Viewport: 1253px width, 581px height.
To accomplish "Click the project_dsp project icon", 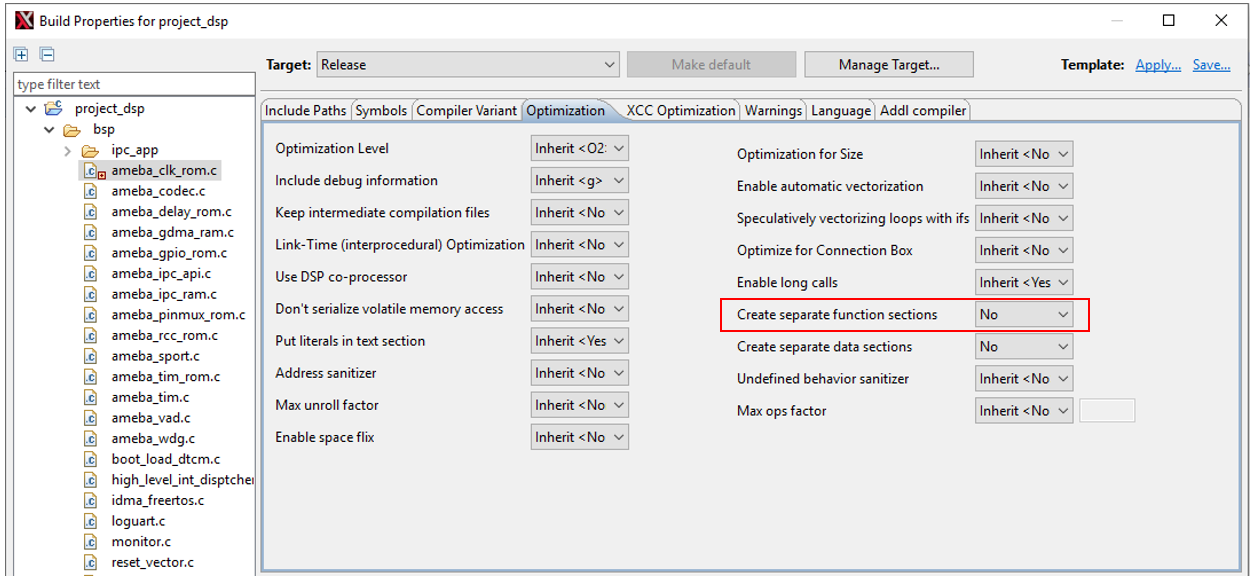I will click(x=53, y=109).
